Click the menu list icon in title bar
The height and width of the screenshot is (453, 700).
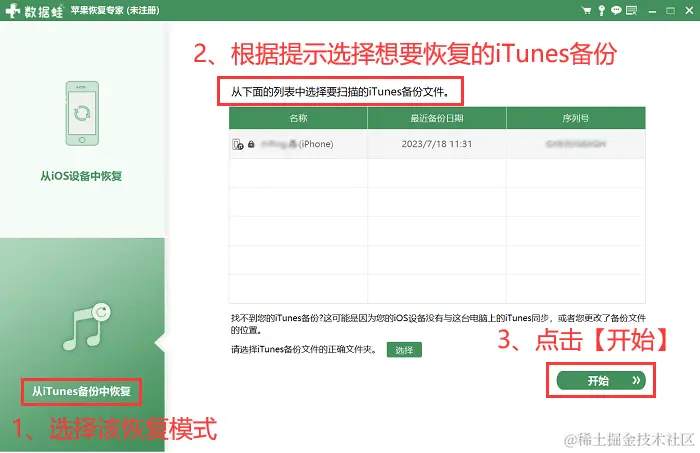pos(631,10)
